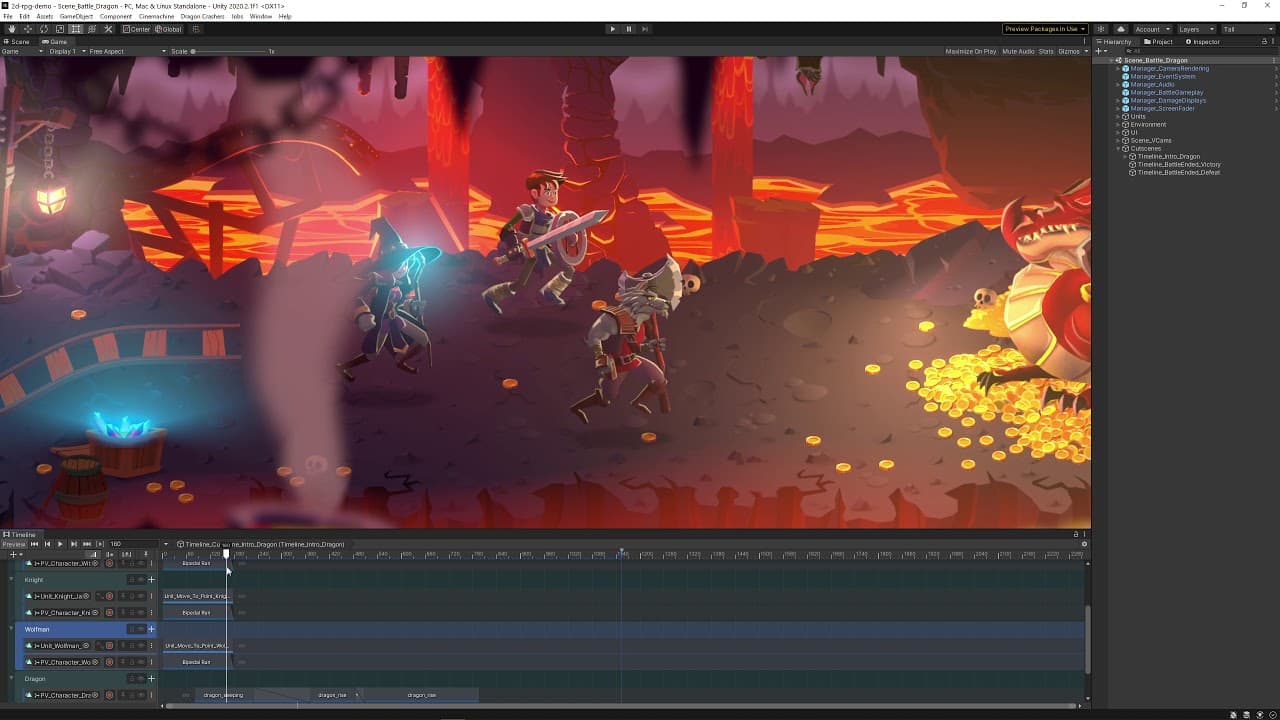Click the editor Step button

tap(645, 29)
